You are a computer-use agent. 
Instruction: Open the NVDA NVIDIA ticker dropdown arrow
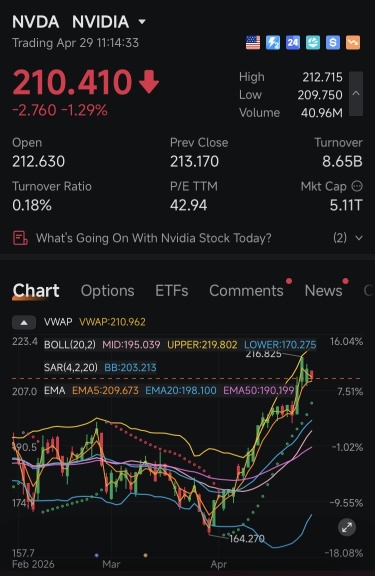click(x=142, y=22)
